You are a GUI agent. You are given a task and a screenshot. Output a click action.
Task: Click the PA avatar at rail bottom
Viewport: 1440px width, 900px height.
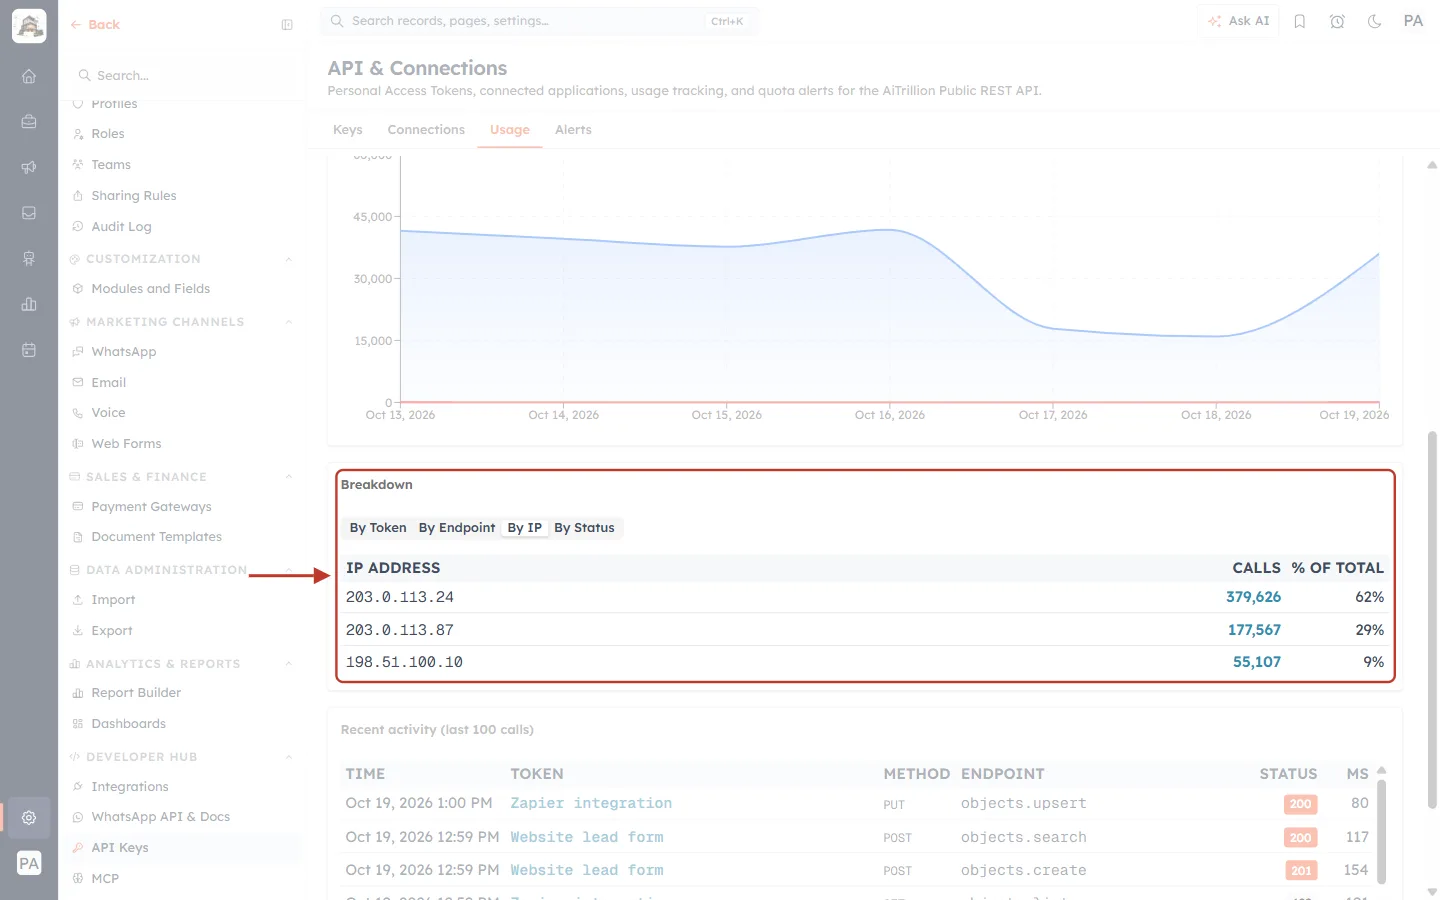[x=29, y=864]
